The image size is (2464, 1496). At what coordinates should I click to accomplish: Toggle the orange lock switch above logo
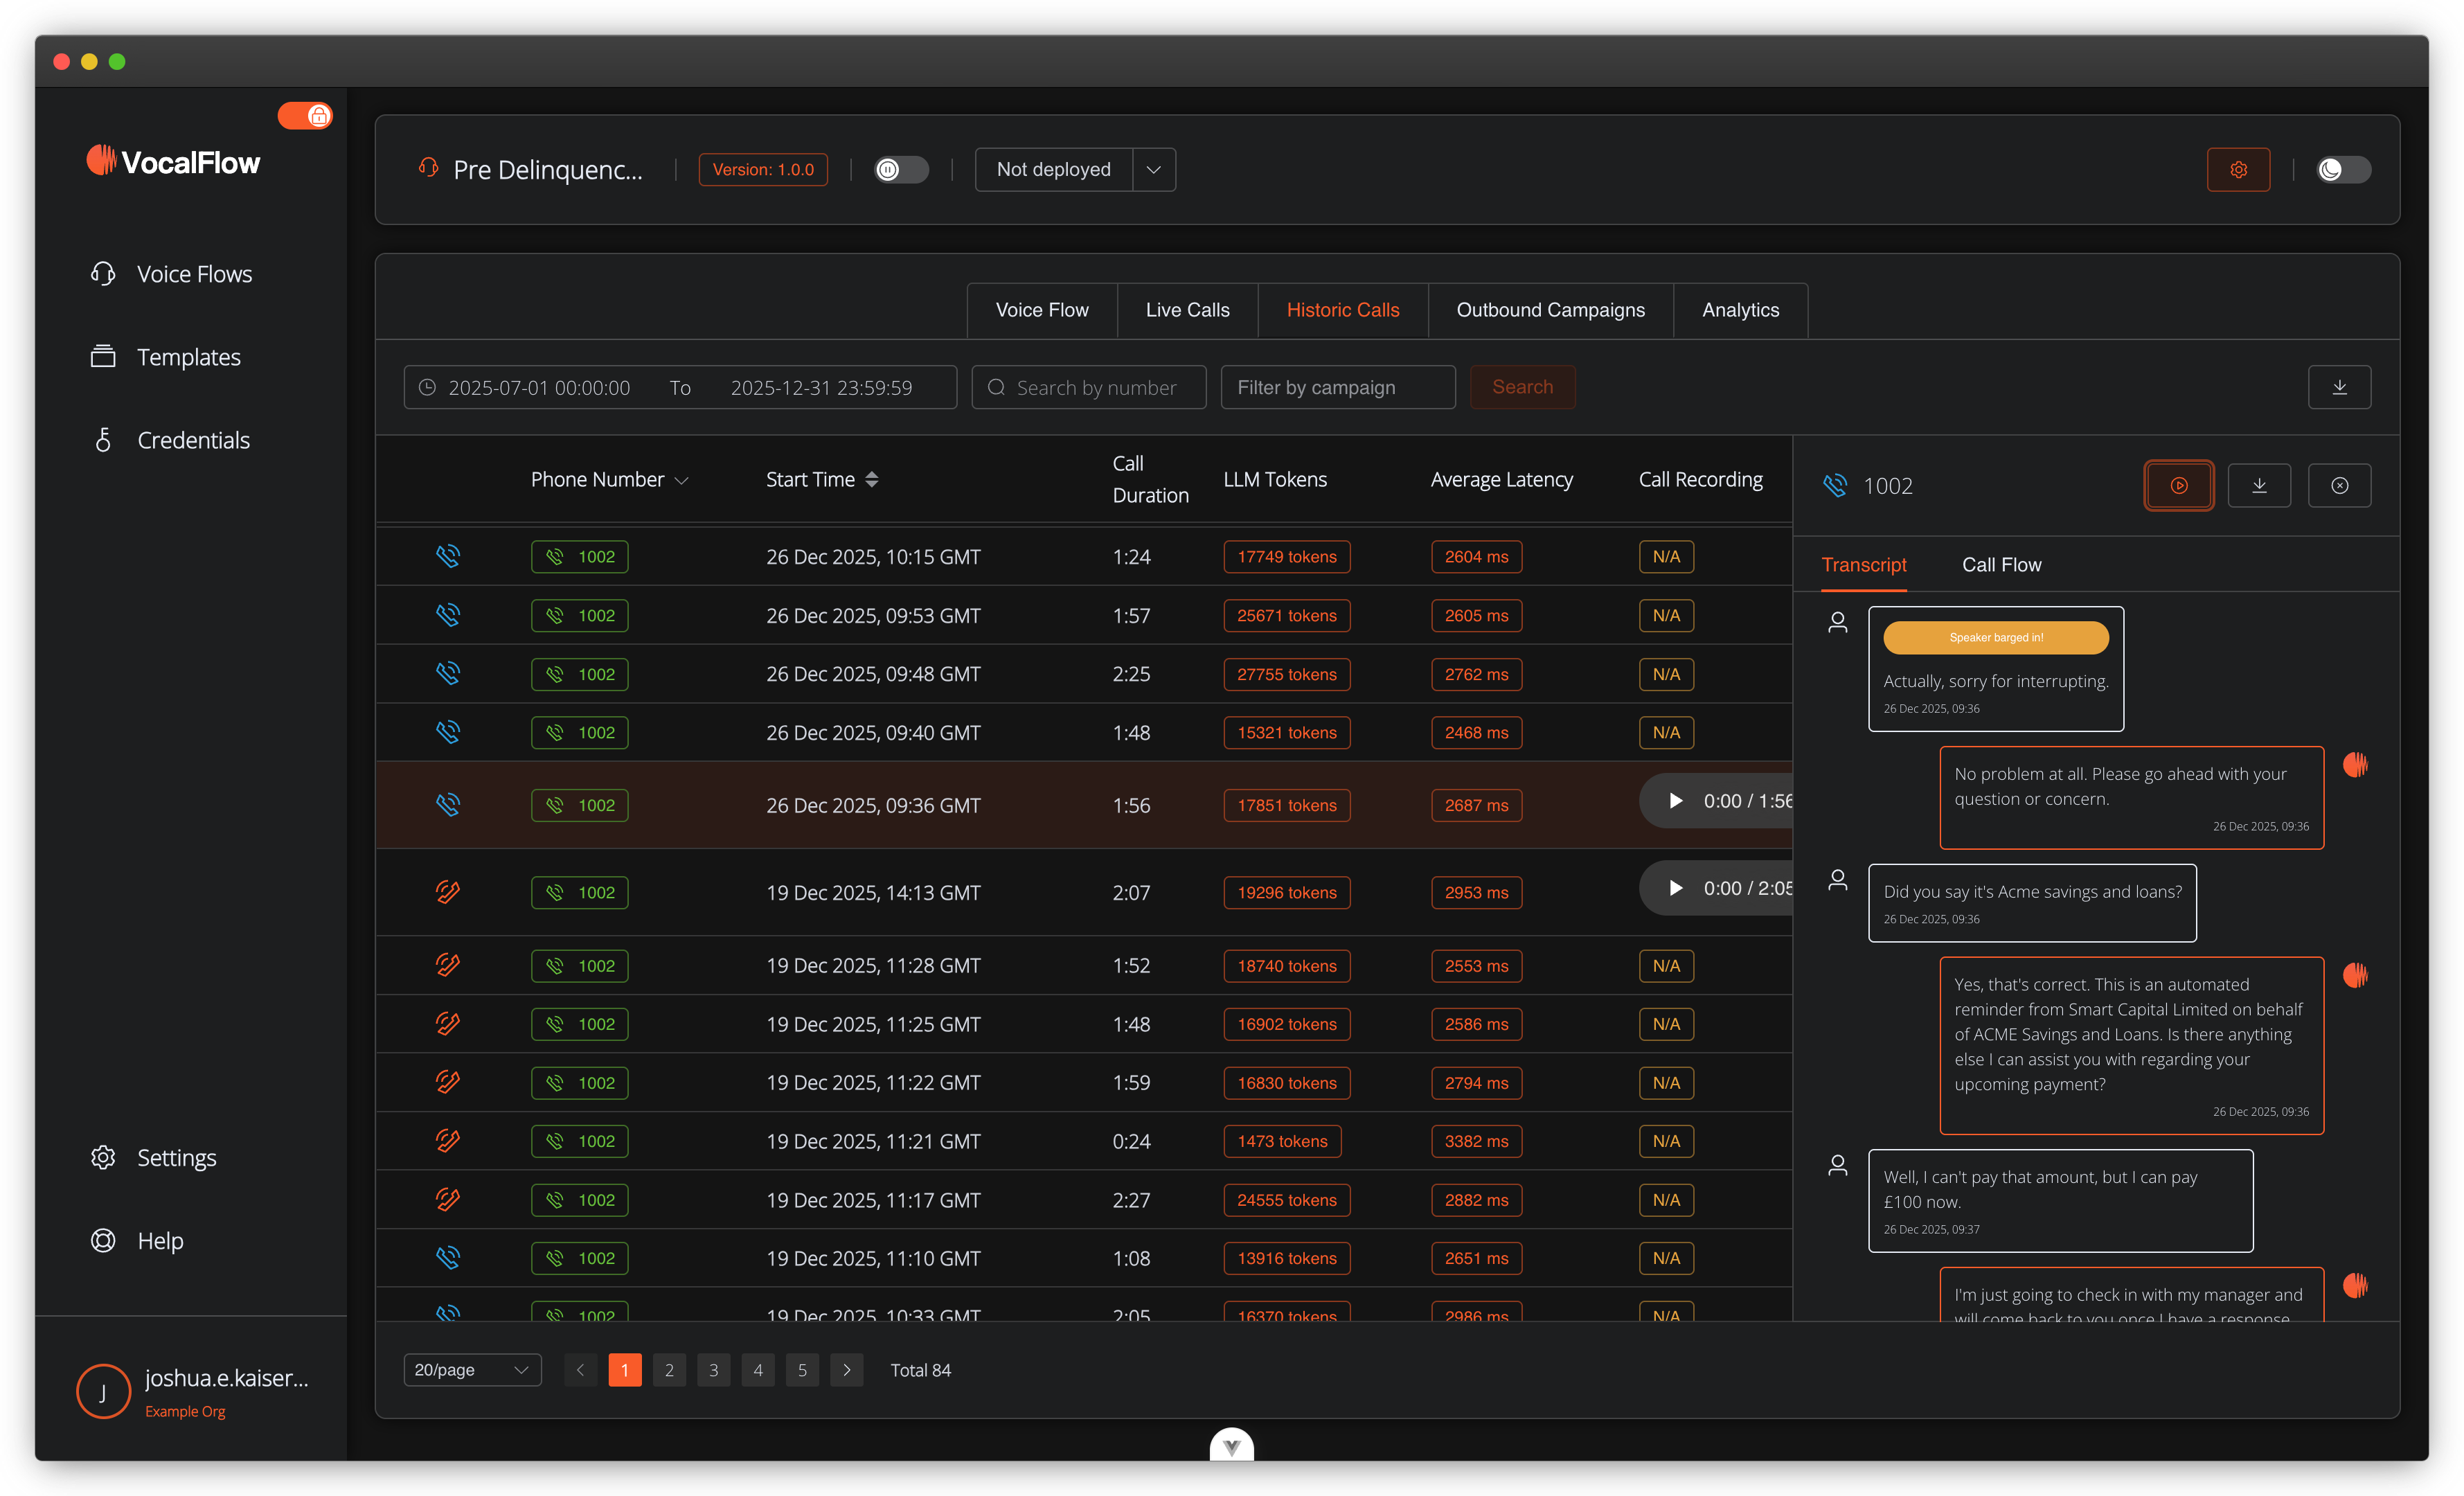tap(305, 116)
